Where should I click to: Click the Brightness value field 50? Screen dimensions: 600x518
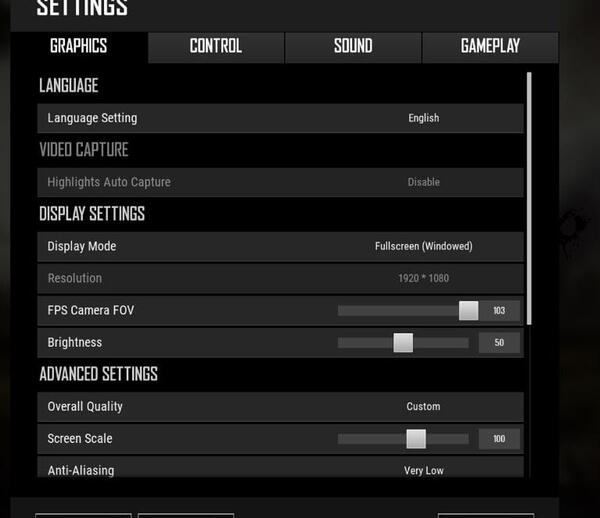pyautogui.click(x=499, y=342)
